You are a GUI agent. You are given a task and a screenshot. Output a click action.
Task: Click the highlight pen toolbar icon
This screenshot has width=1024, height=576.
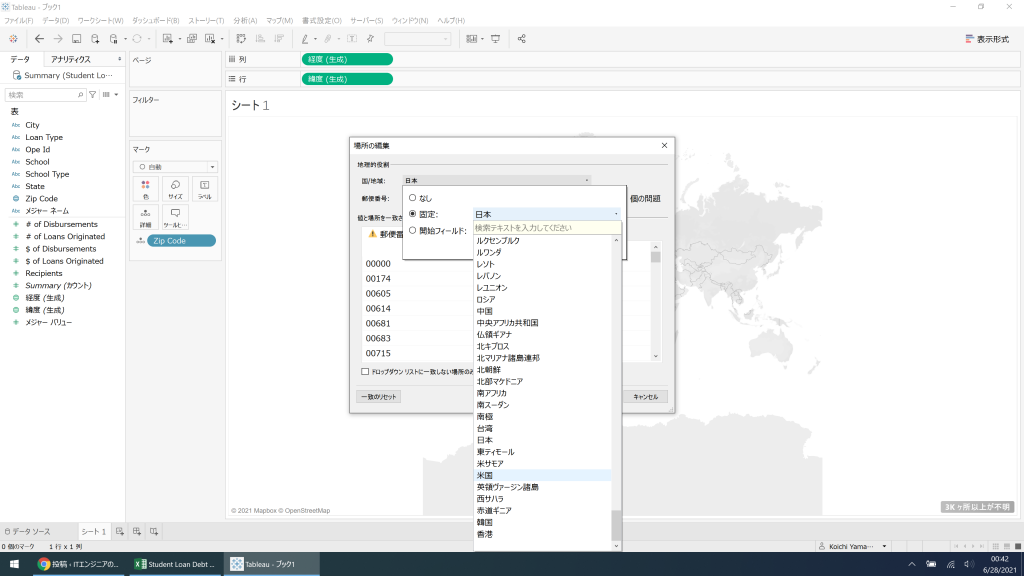[x=305, y=39]
